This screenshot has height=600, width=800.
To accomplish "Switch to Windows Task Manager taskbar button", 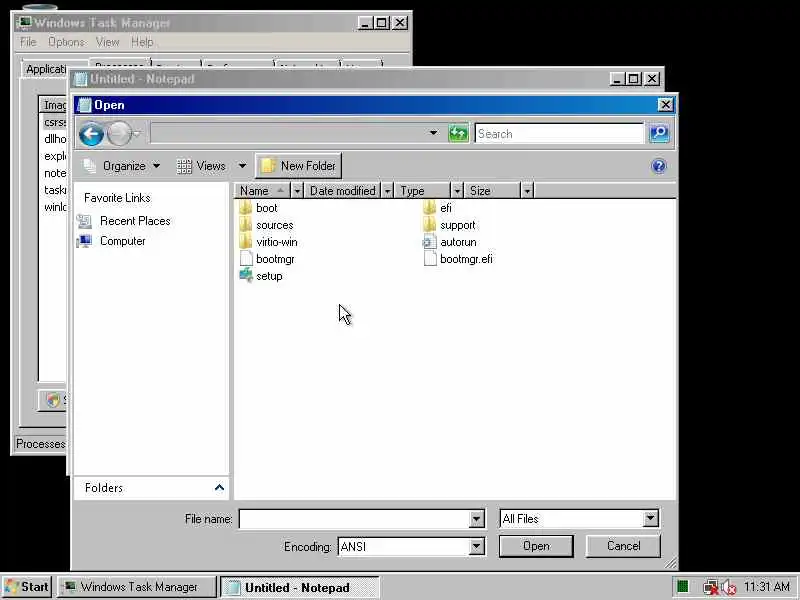I will click(137, 587).
